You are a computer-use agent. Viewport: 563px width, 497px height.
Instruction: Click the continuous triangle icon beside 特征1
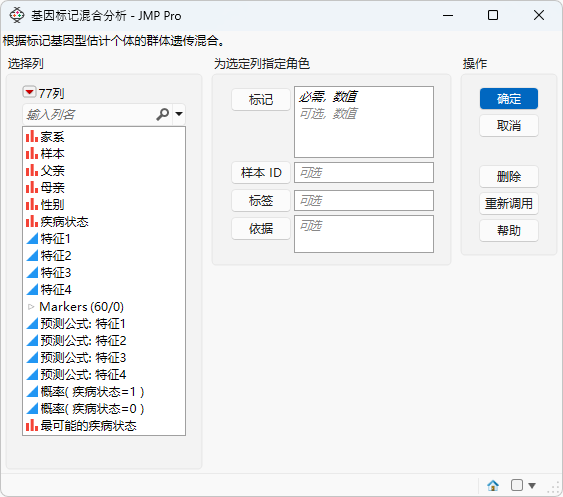pos(32,238)
